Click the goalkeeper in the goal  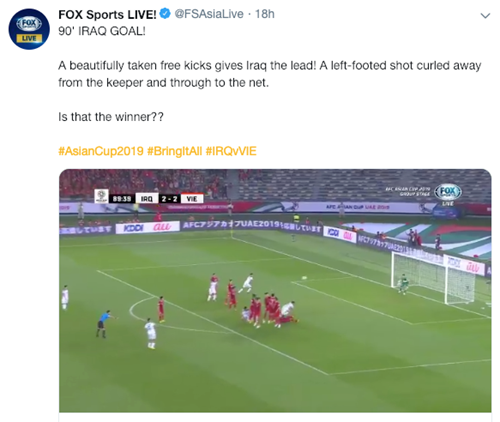[403, 284]
